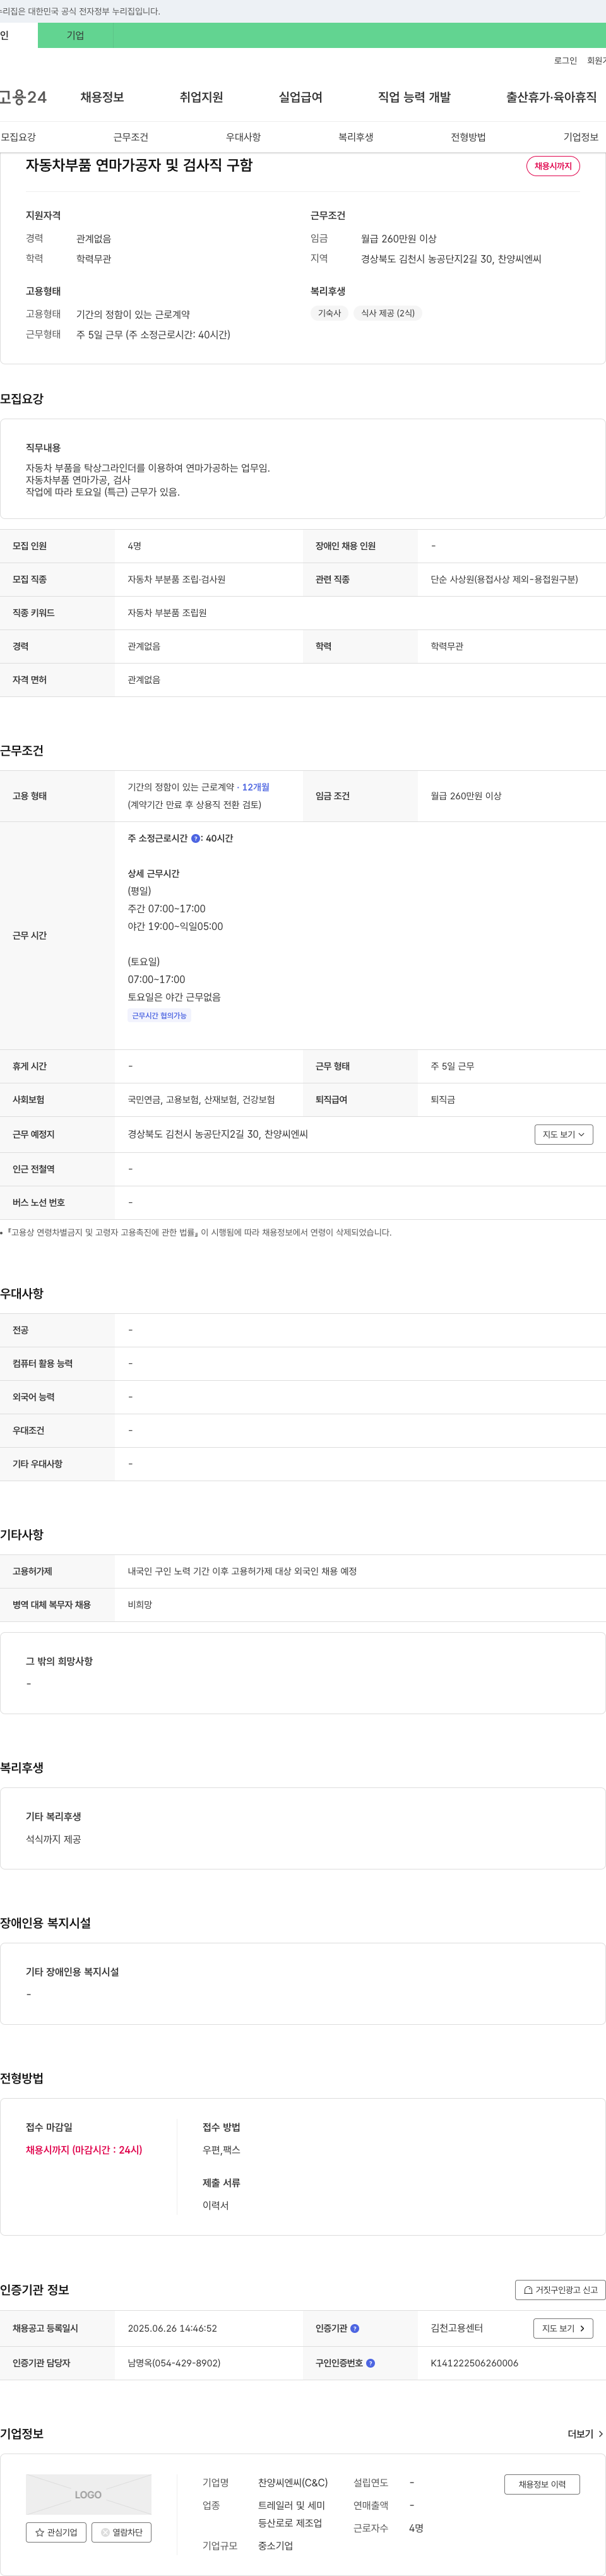
Task: Click the 사회보험 value 국민연금, 고용보험, 산재보험, 건강보험
Action: [x=201, y=1099]
